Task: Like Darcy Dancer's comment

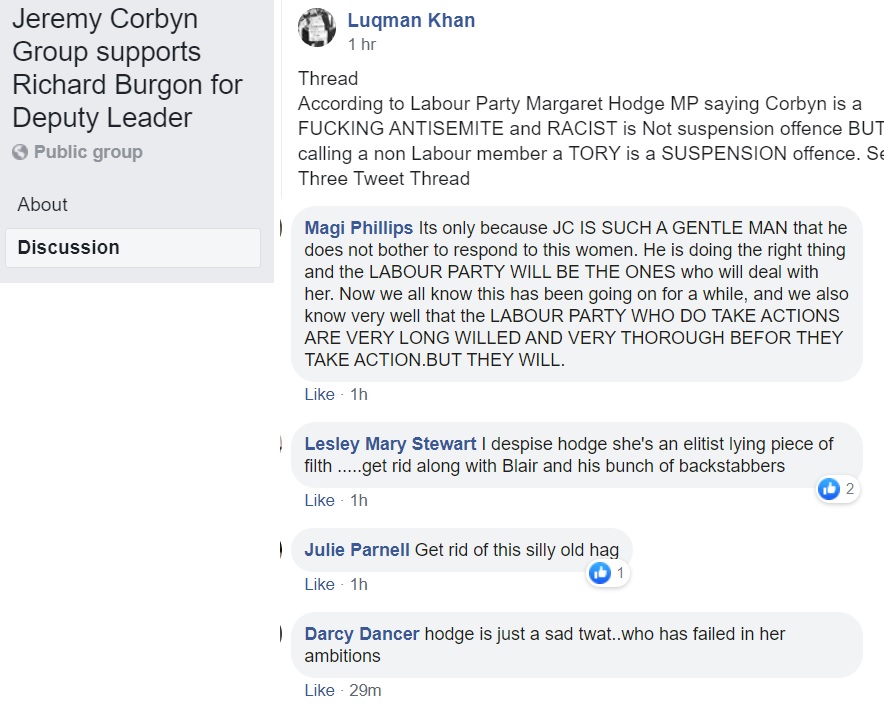Action: [x=319, y=690]
